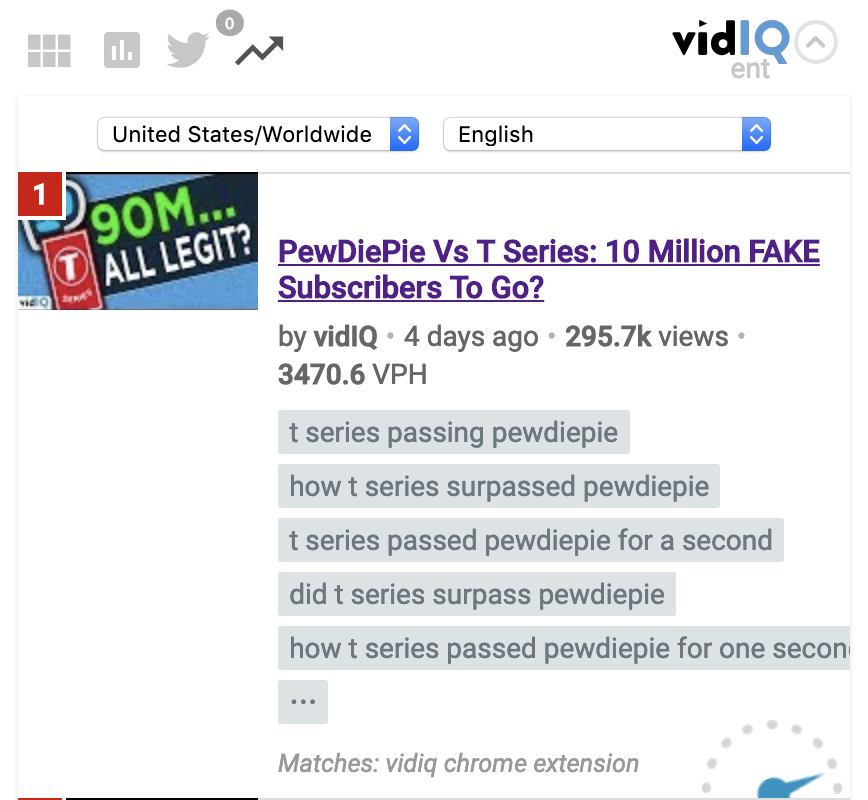Screen dimensions: 868x800
Task: Open the English language dropdown
Action: coord(607,134)
